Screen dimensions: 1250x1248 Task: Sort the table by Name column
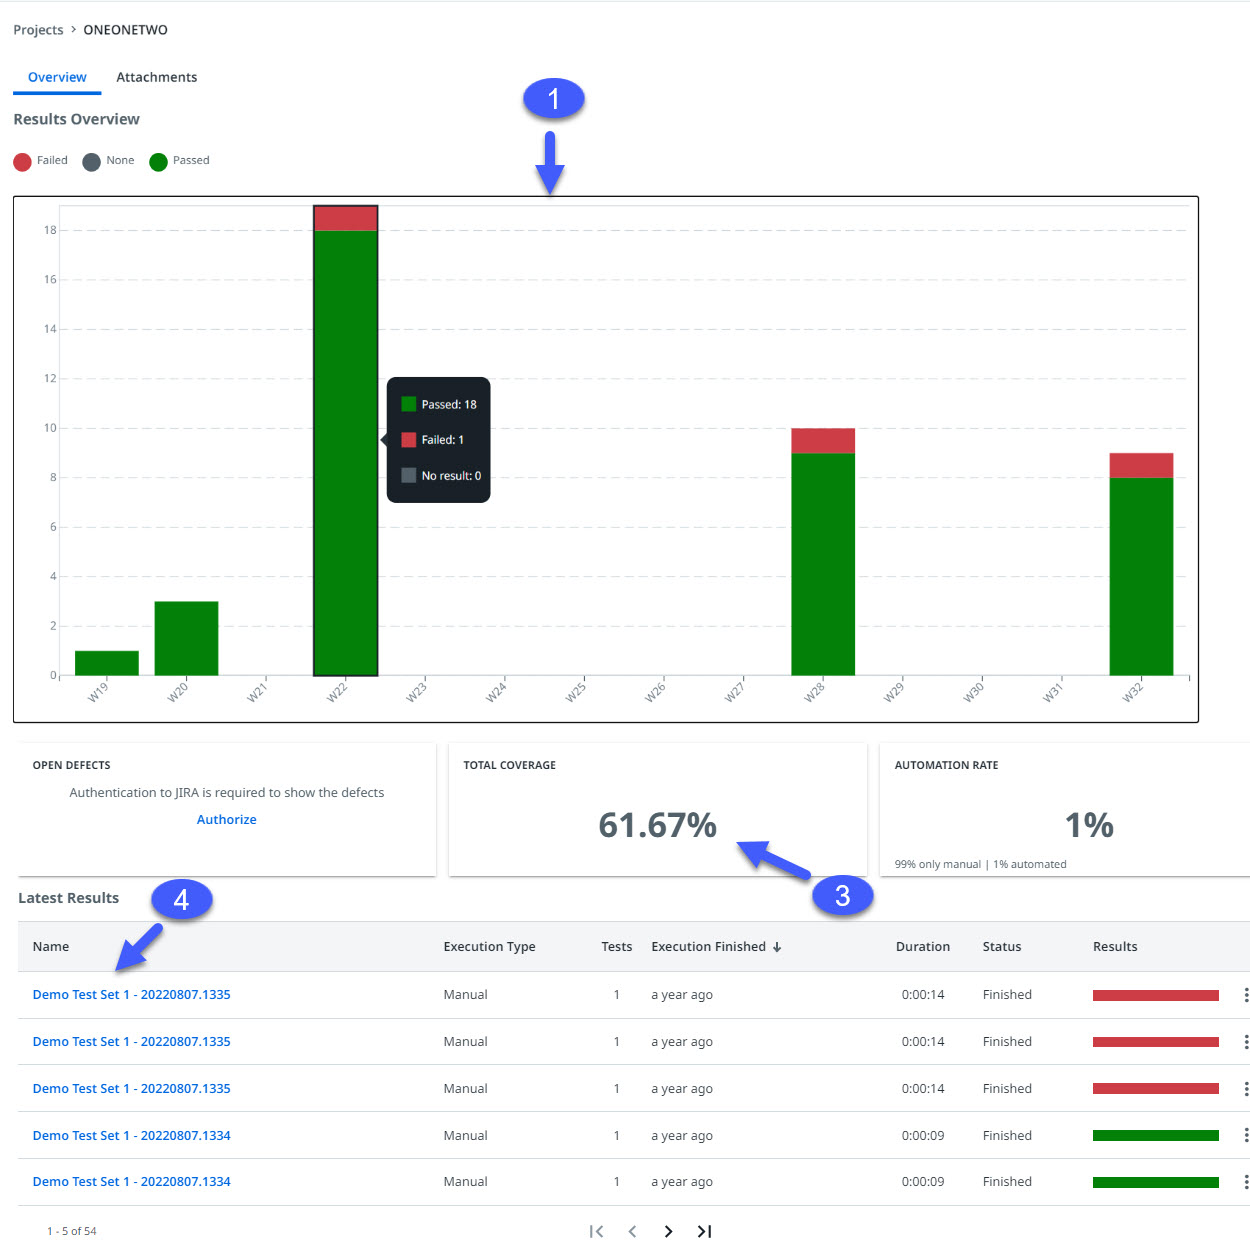coord(51,947)
